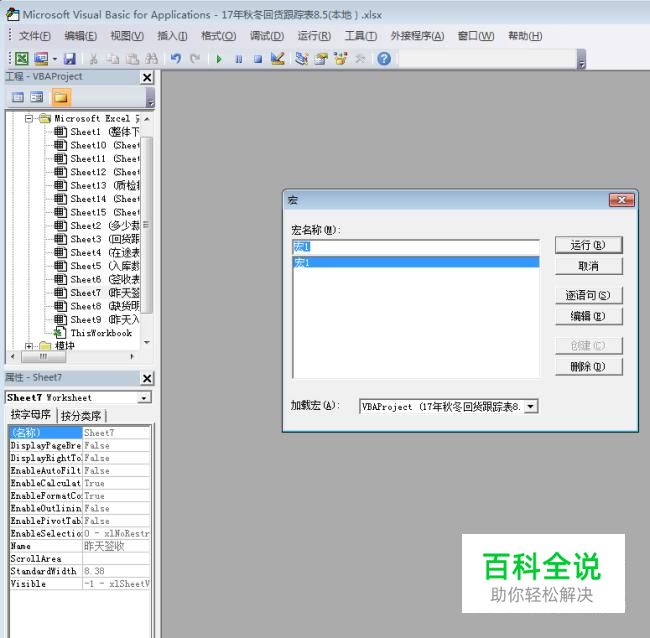This screenshot has height=638, width=650.
Task: Click the Reset stop icon
Action: tap(258, 59)
